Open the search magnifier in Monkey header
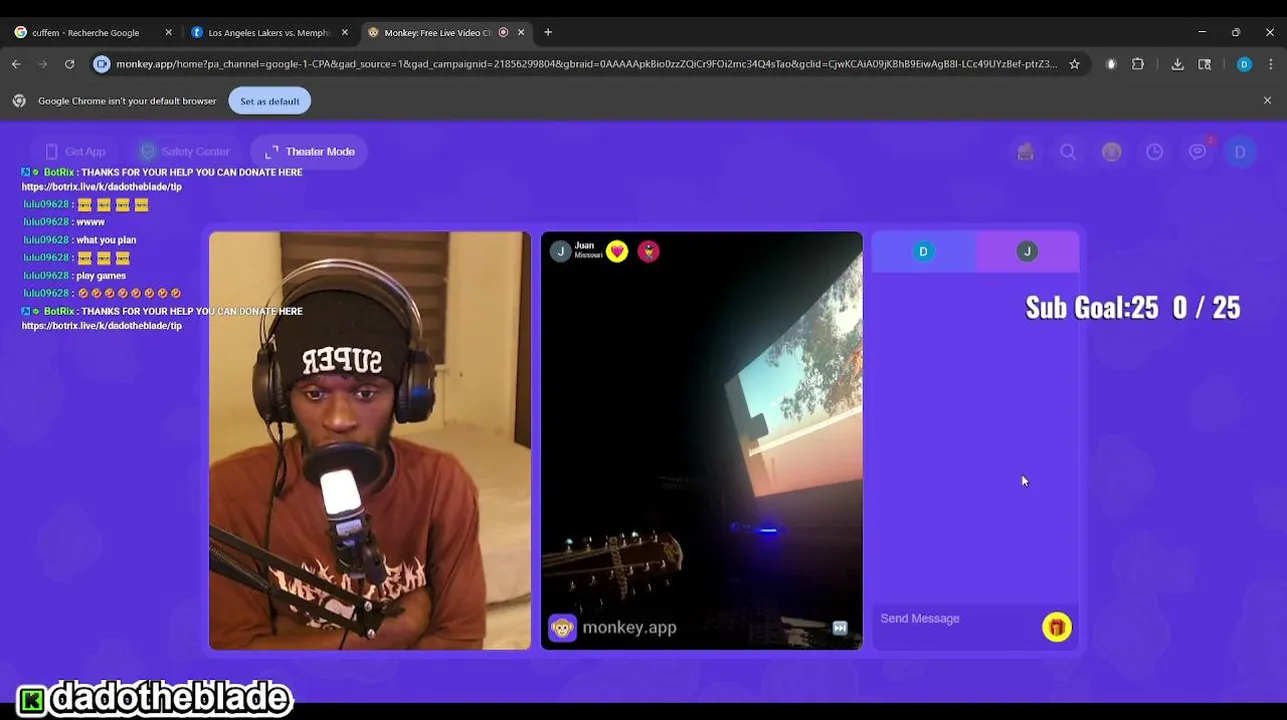 pos(1068,152)
